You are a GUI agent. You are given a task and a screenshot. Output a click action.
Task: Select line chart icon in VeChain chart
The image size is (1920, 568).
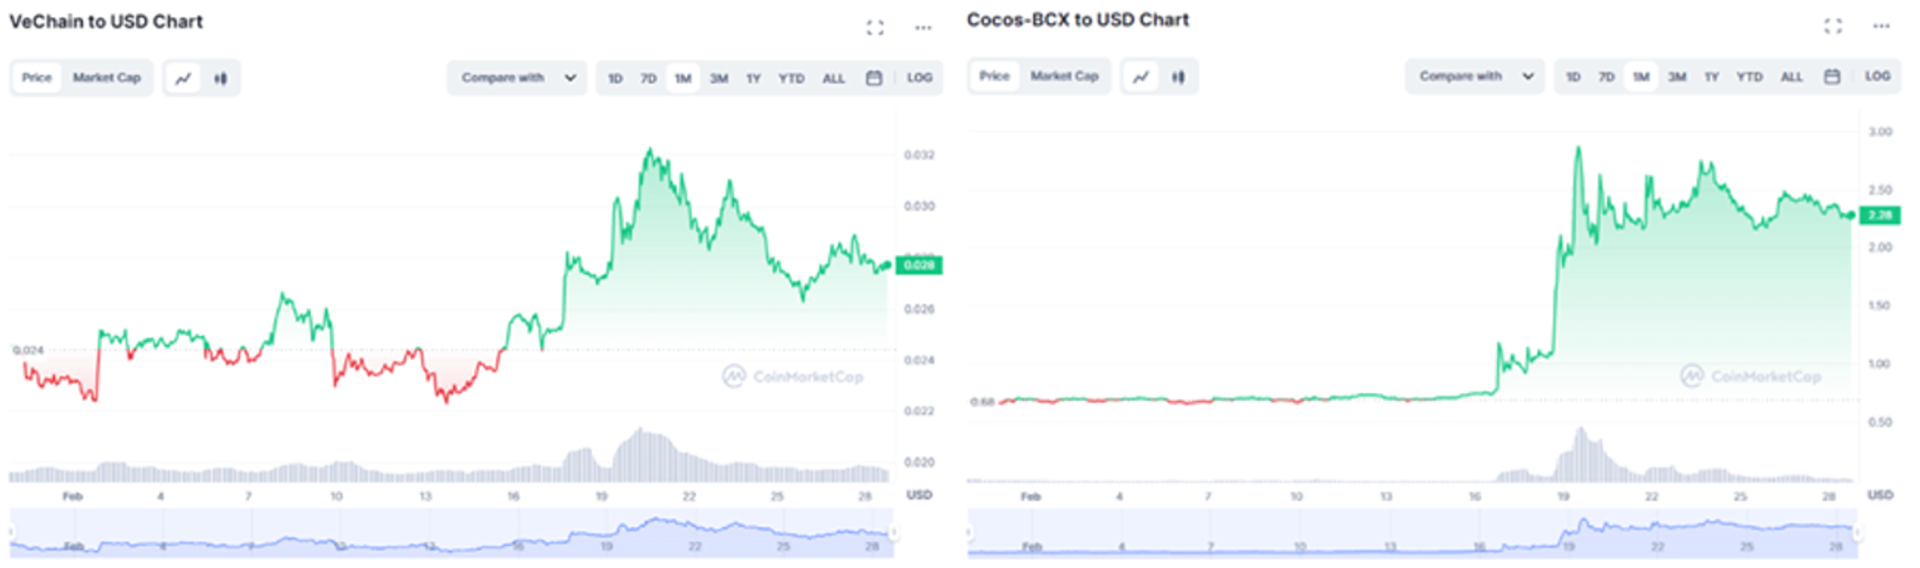point(183,78)
